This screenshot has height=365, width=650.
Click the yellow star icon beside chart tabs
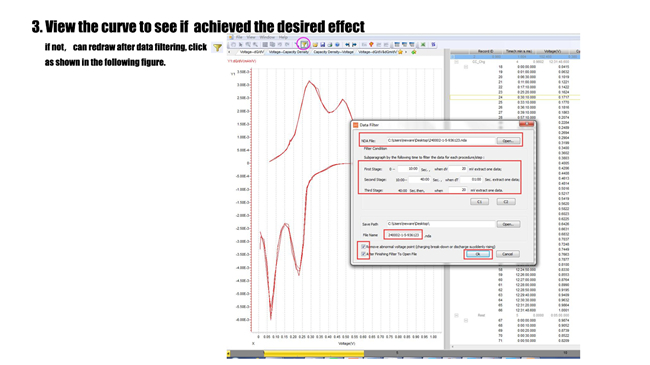click(x=400, y=52)
